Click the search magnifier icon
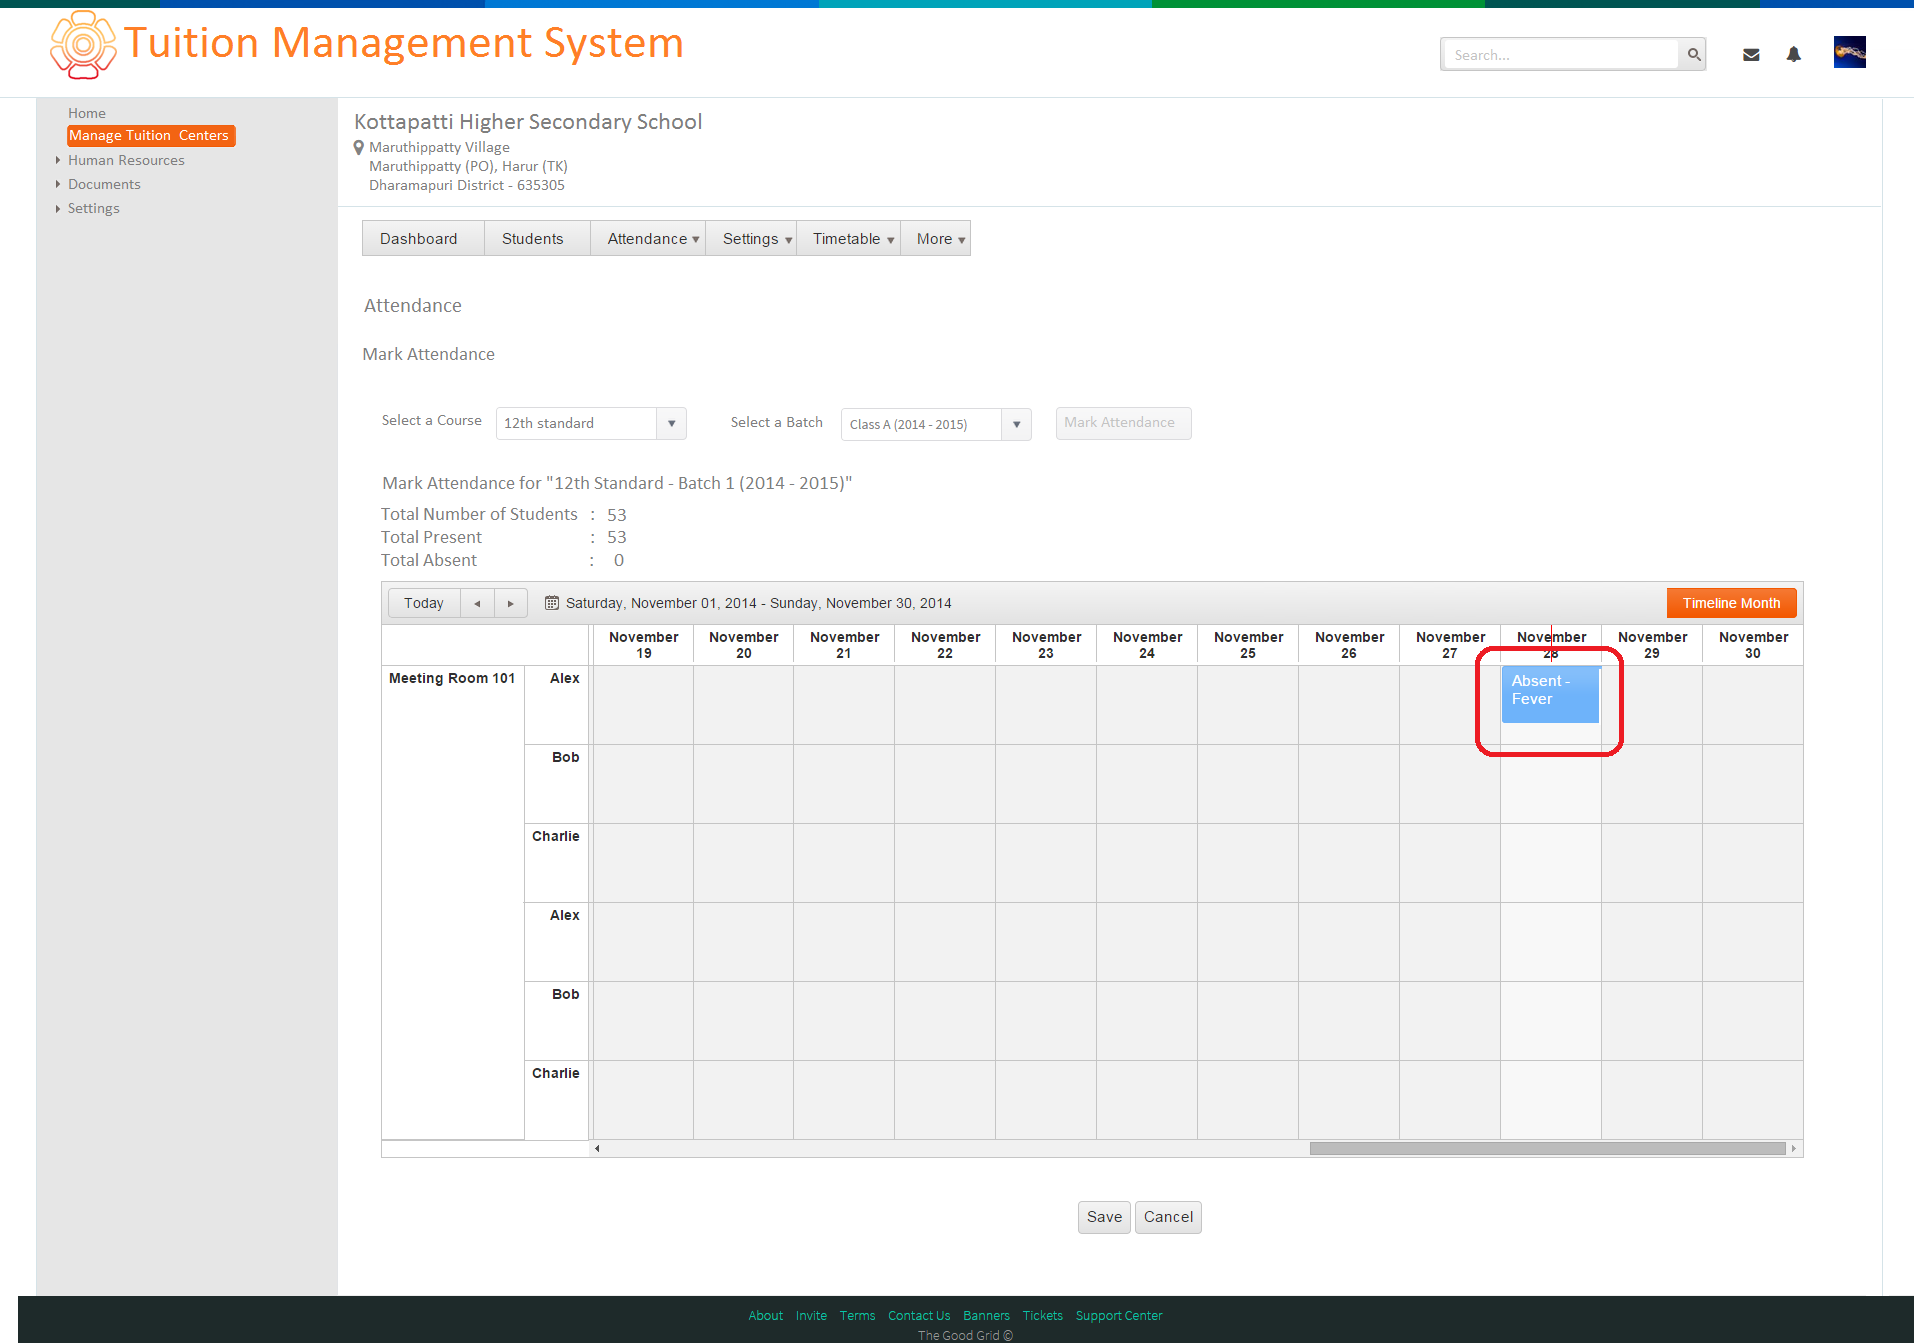Viewport: 1914px width, 1343px height. (1693, 54)
